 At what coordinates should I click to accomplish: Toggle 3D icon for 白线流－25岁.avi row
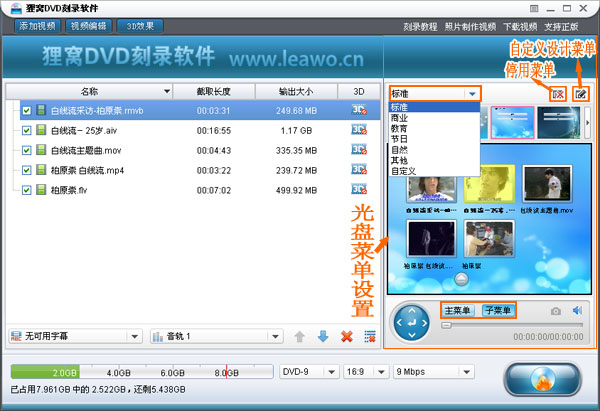(x=359, y=130)
